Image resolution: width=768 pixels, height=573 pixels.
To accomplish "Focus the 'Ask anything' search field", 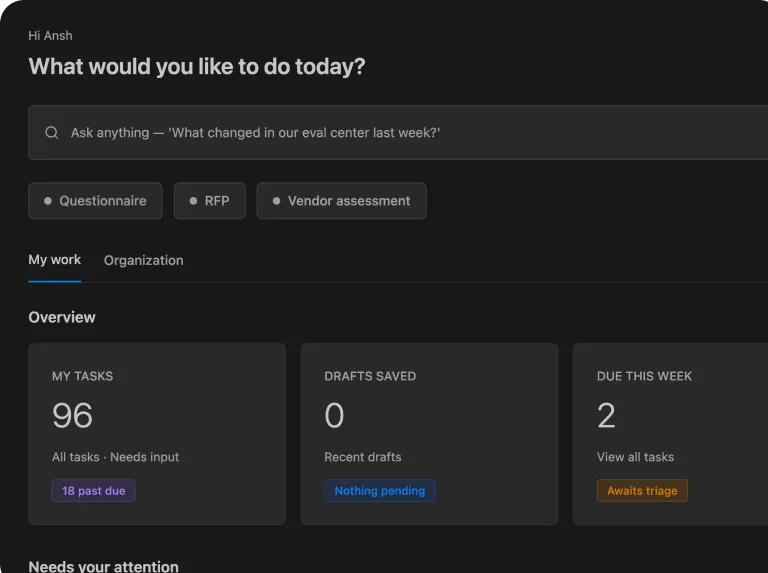I will pos(398,132).
